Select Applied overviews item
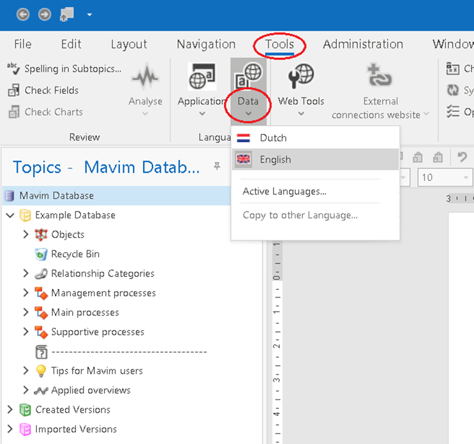This screenshot has height=444, width=474. click(x=91, y=390)
